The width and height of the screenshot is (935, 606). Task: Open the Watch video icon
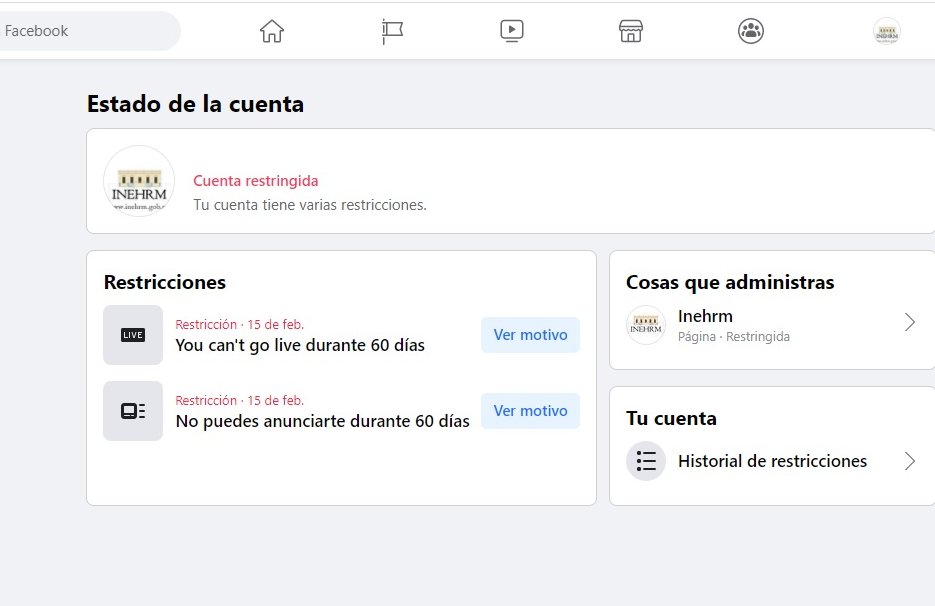pos(511,31)
